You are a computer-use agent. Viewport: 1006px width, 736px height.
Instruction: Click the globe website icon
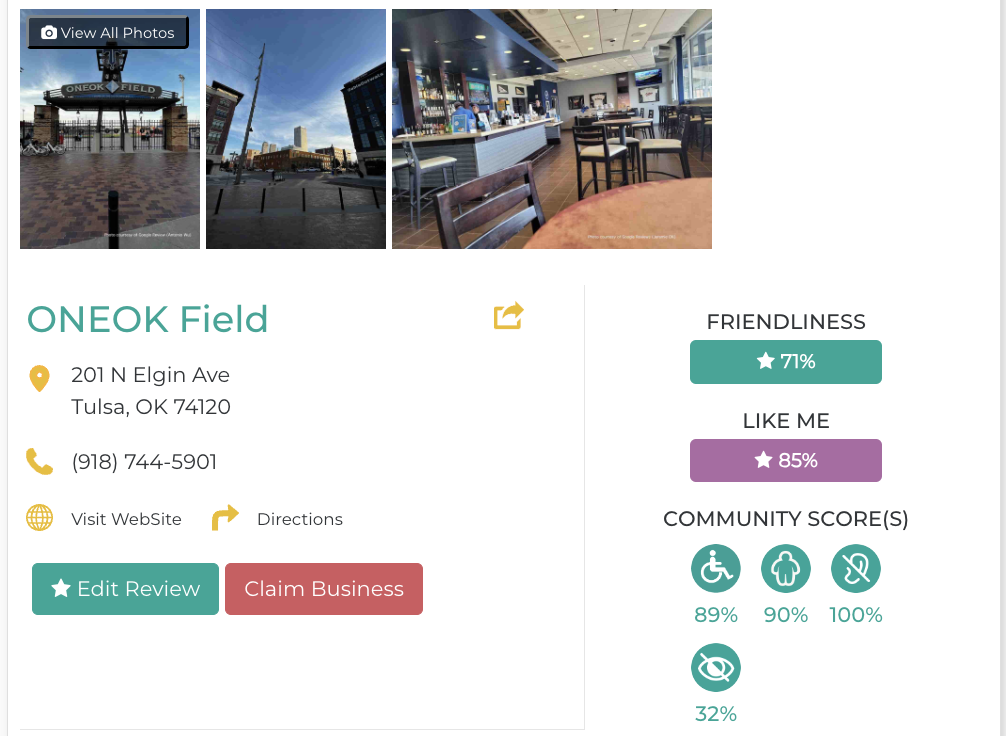click(x=39, y=518)
